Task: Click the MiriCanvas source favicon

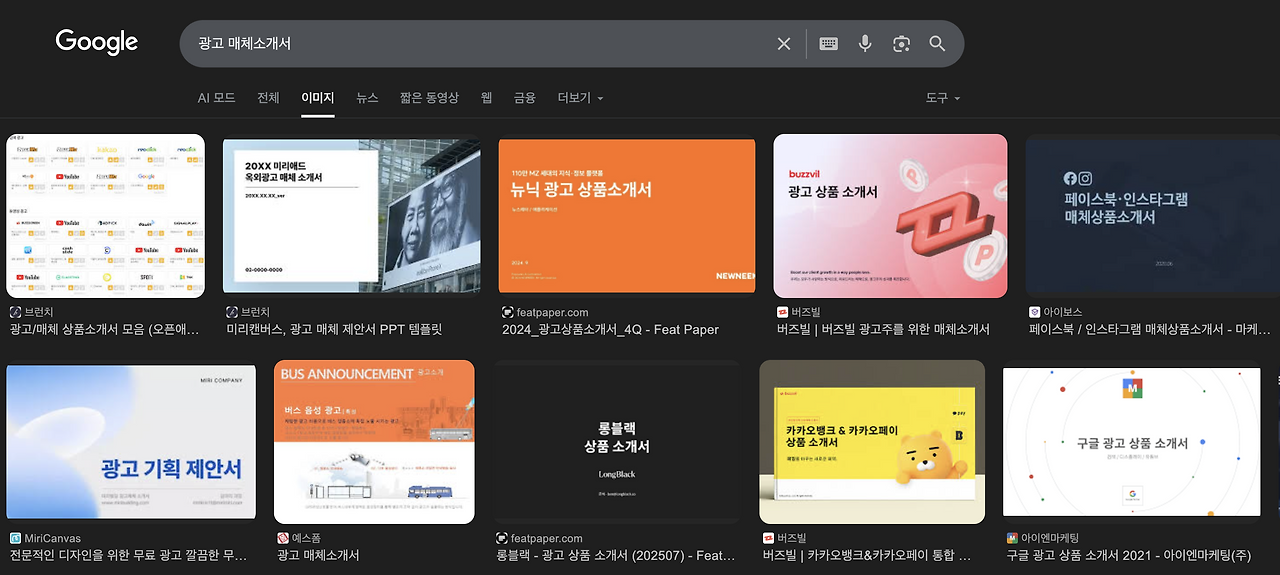Action: (15, 538)
